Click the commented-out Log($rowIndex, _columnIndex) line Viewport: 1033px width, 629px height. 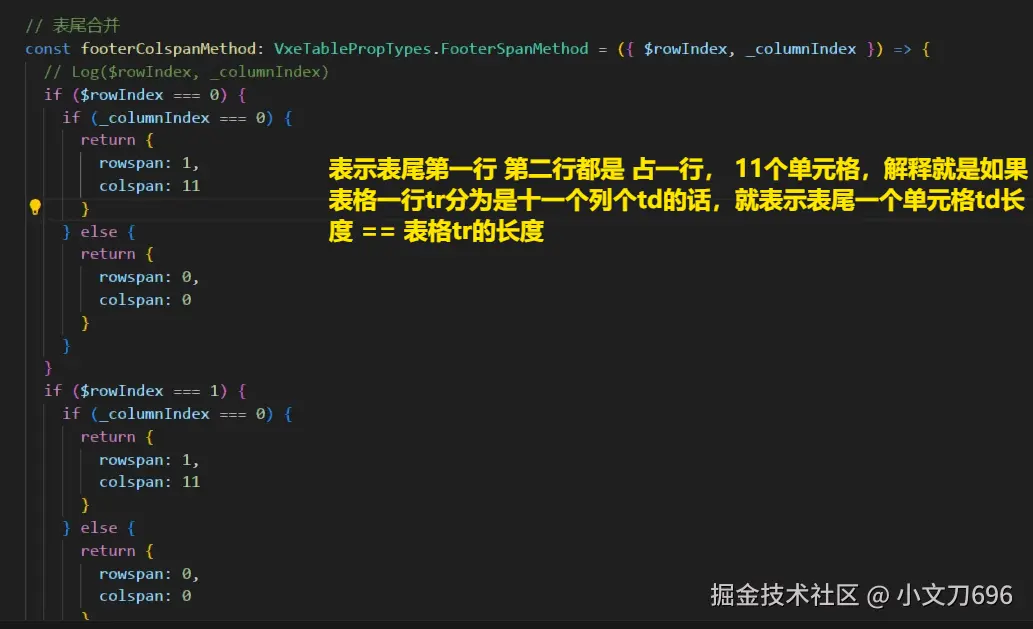pos(186,72)
